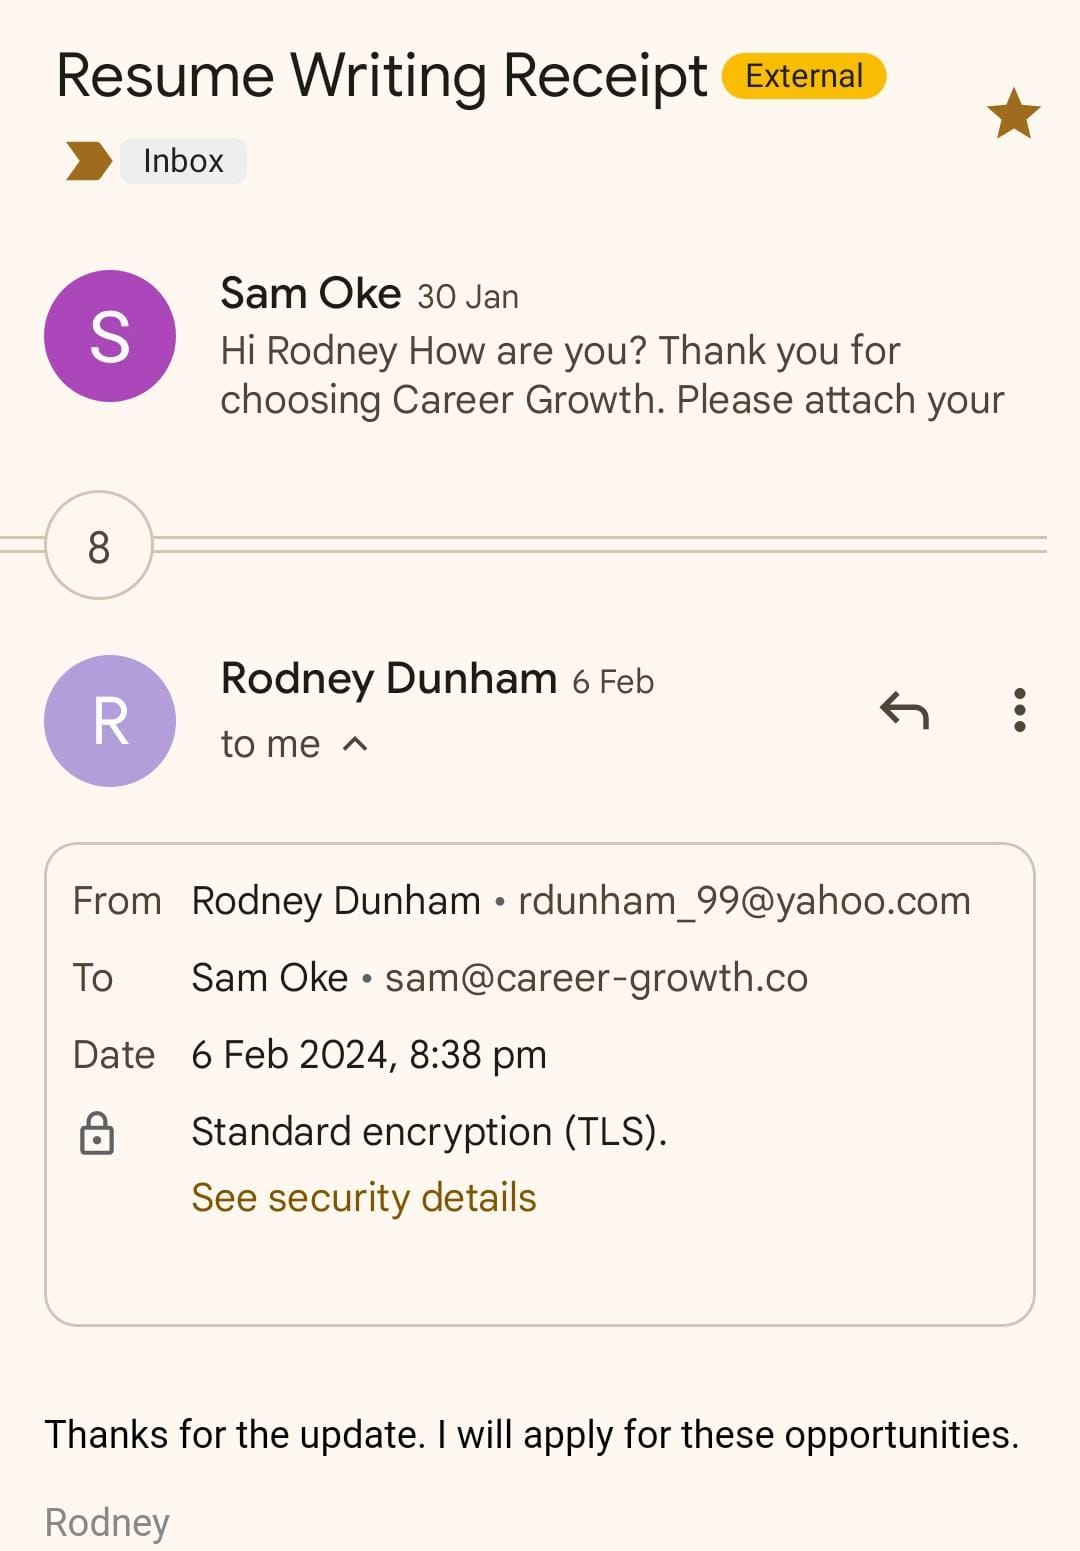
Task: Click the External tag badge
Action: tap(804, 76)
